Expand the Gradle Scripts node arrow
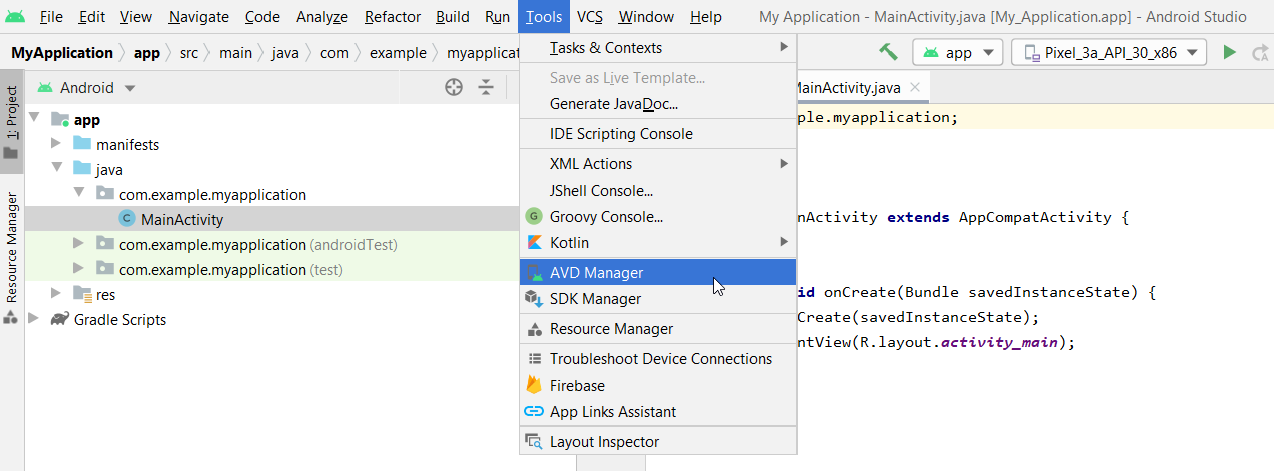Screen dimensions: 1274x471 [x=35, y=319]
